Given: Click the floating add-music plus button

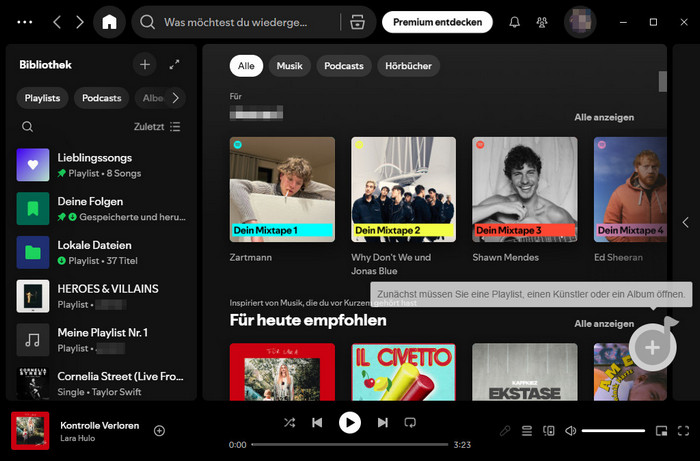Looking at the screenshot, I should pyautogui.click(x=652, y=347).
